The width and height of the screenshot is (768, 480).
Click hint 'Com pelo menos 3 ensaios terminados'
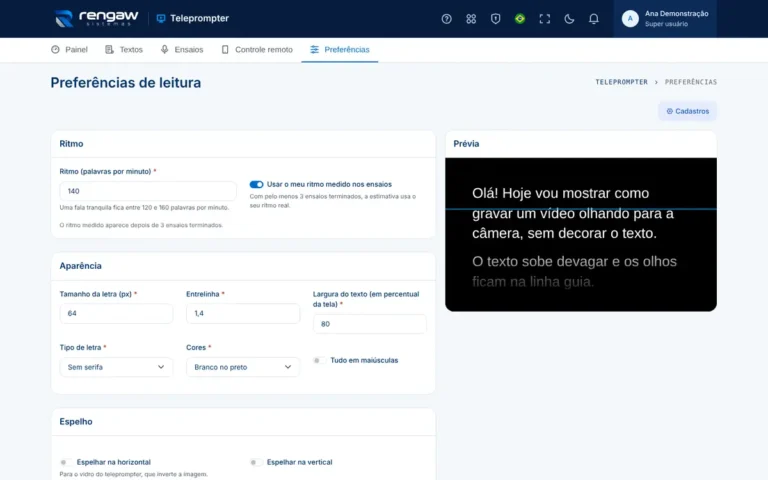[333, 201]
